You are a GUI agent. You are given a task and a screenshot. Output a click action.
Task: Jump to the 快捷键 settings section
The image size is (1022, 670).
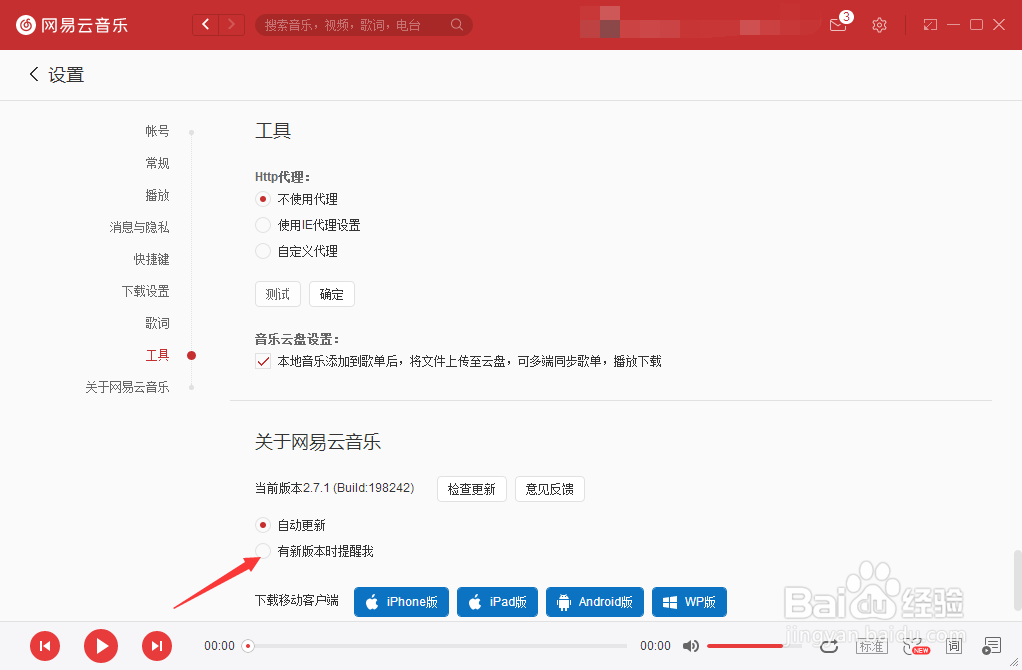point(151,259)
